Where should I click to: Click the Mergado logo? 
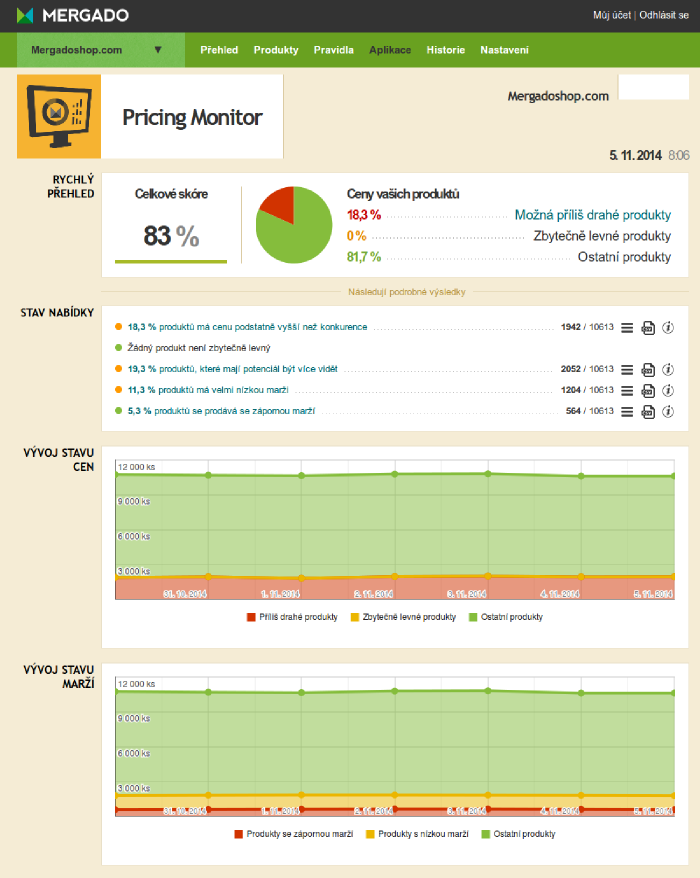point(73,15)
